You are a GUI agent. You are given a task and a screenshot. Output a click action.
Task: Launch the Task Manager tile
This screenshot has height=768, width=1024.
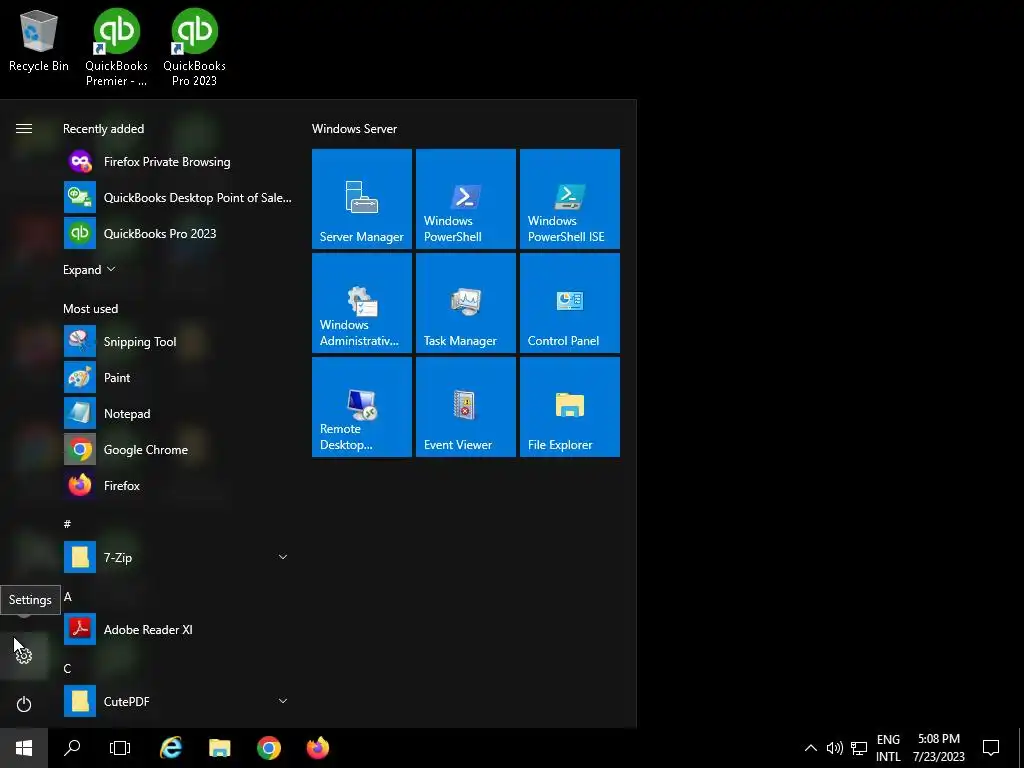[x=466, y=303]
